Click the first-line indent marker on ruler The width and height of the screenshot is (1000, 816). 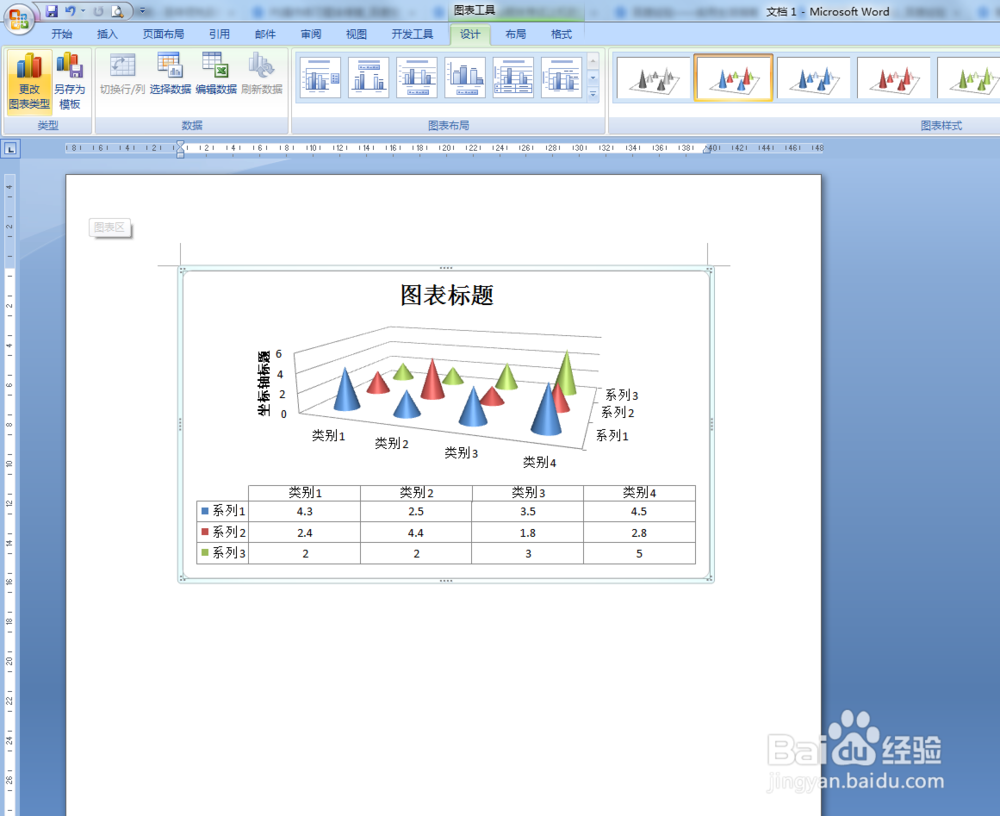click(x=180, y=144)
